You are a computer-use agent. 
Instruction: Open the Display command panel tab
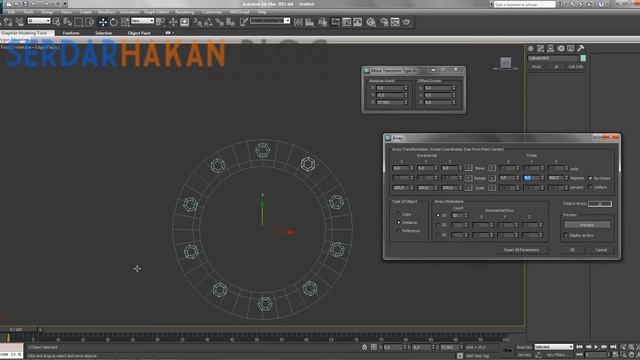tap(571, 49)
